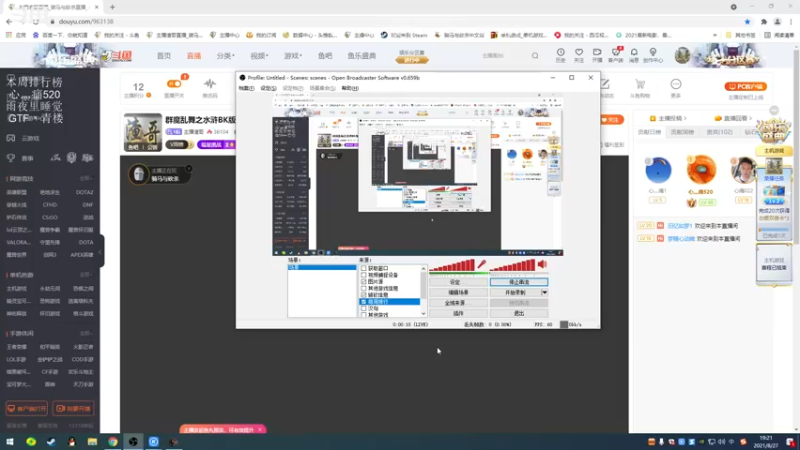This screenshot has height=450, width=800.
Task: Click the OBS 全域来源 button
Action: click(458, 303)
